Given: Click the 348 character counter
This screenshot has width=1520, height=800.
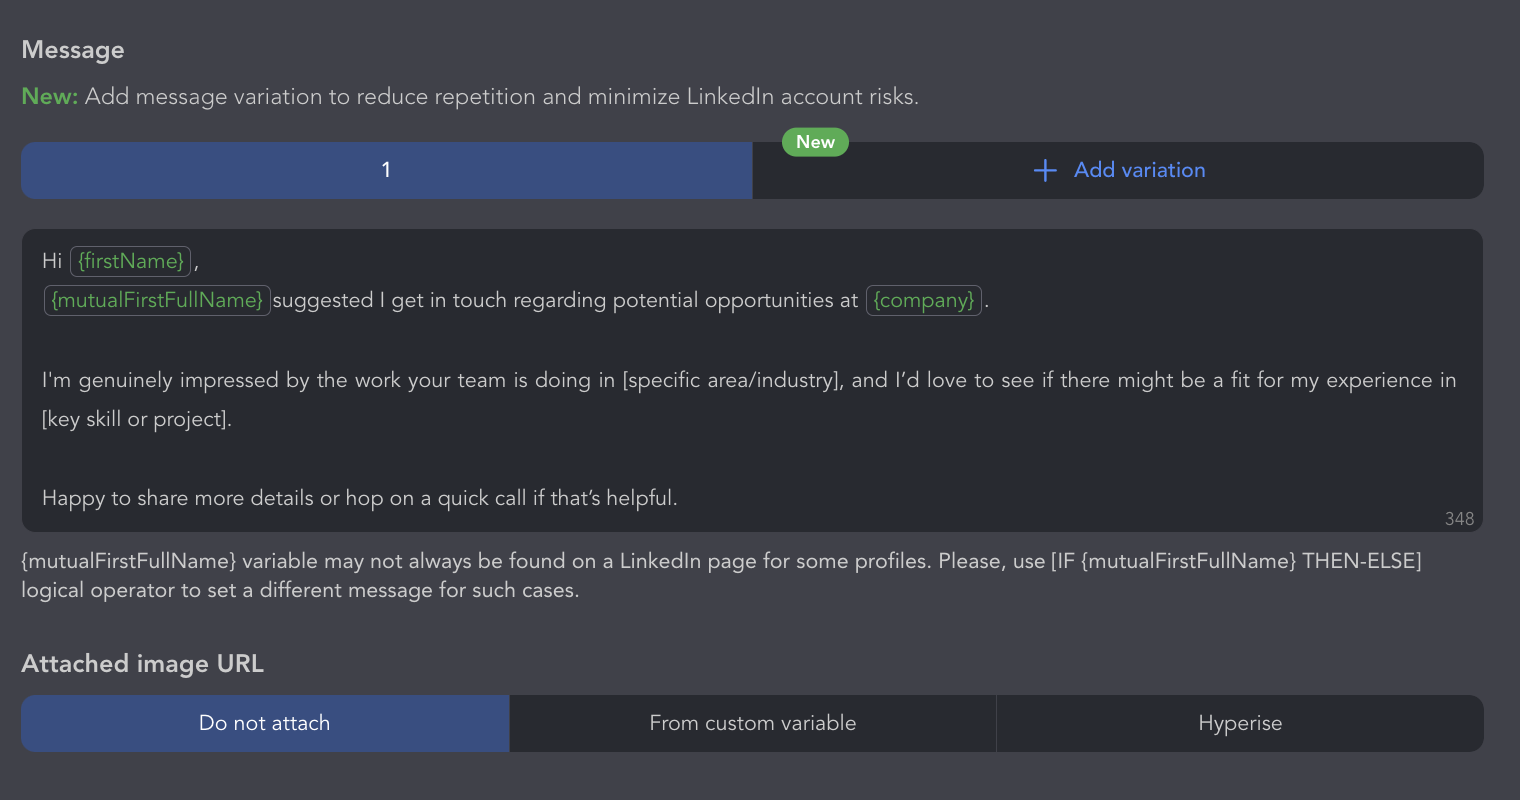Looking at the screenshot, I should point(1459,518).
